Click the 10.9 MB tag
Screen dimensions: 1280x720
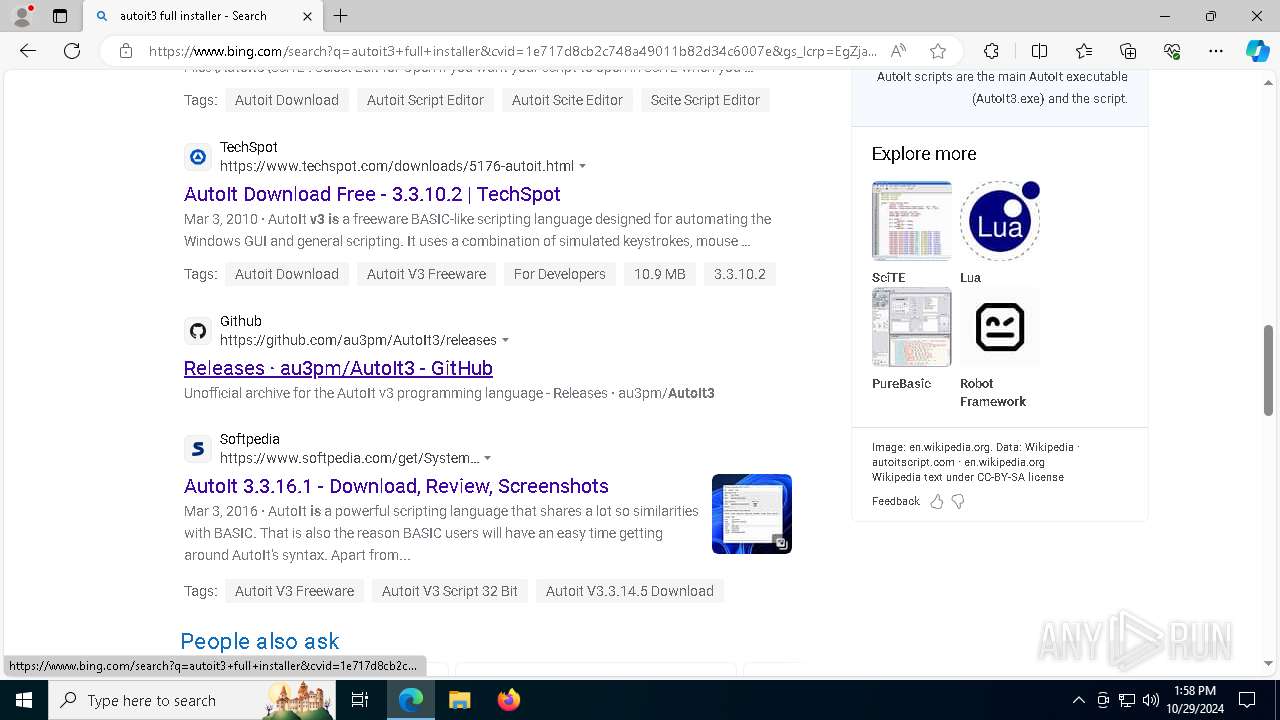click(x=660, y=274)
